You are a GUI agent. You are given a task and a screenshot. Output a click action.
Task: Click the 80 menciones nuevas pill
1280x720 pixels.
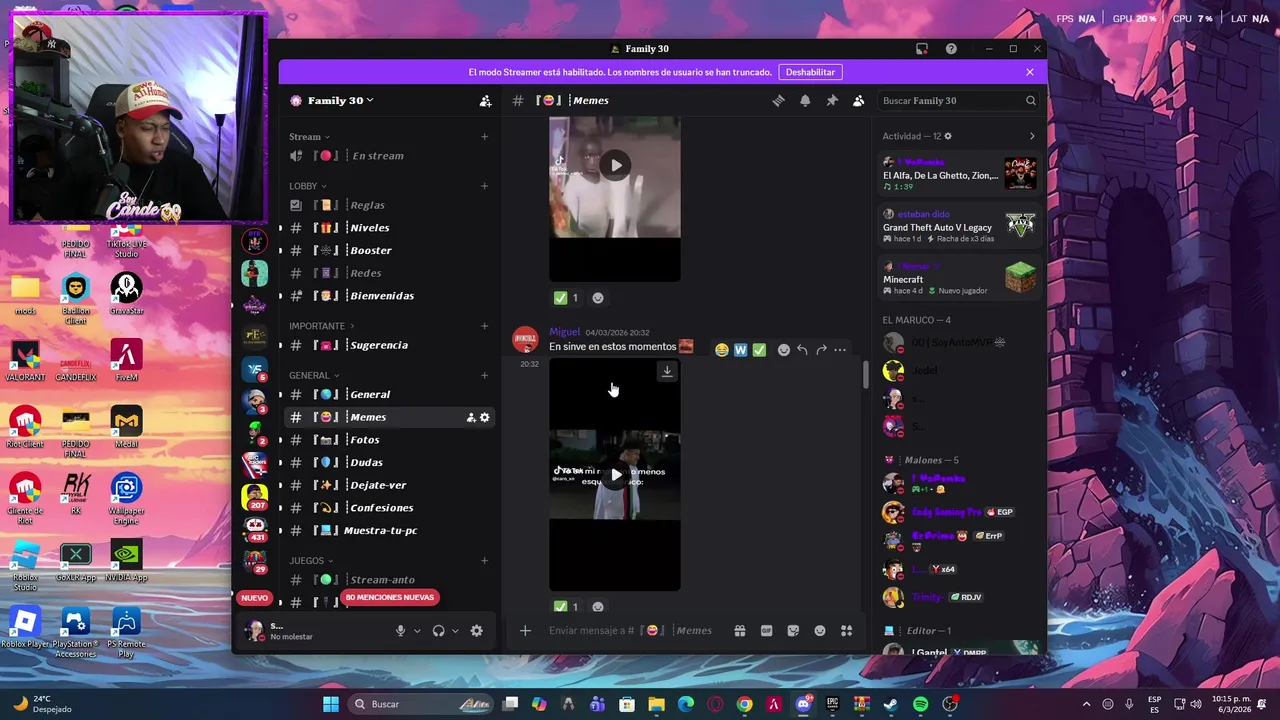pyautogui.click(x=390, y=597)
